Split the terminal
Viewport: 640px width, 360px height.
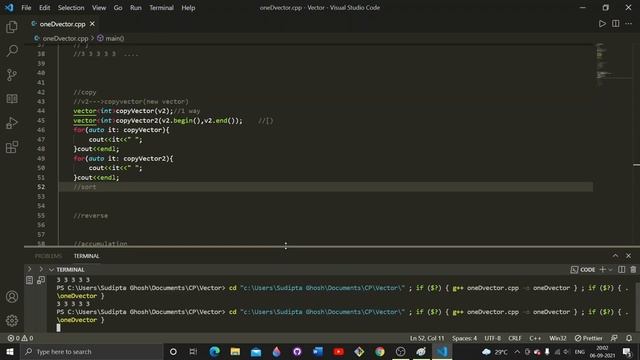coord(622,269)
